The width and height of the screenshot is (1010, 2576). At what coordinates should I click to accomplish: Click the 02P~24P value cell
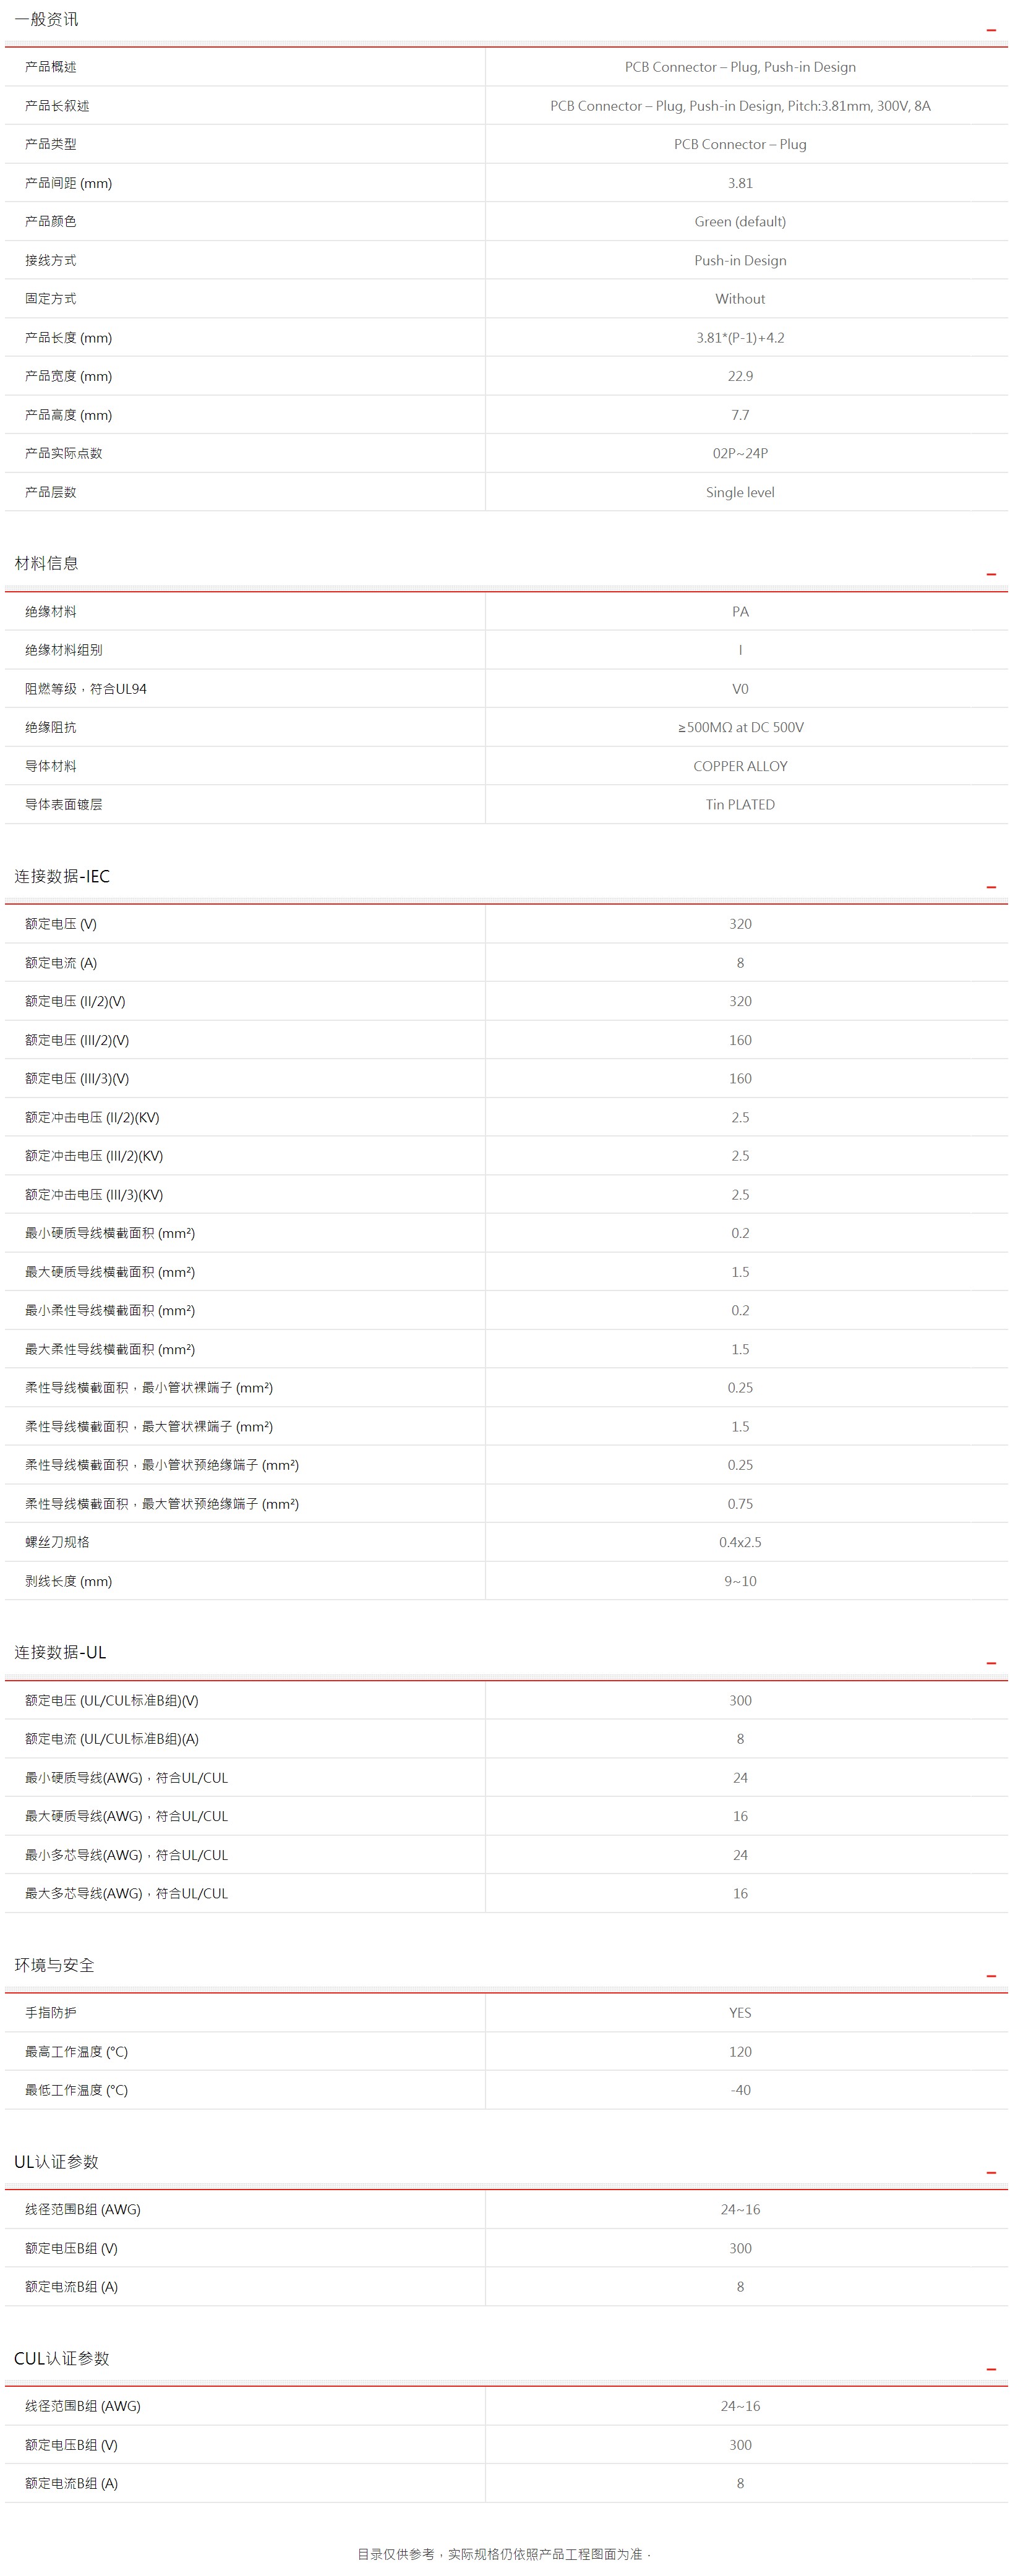coord(740,453)
